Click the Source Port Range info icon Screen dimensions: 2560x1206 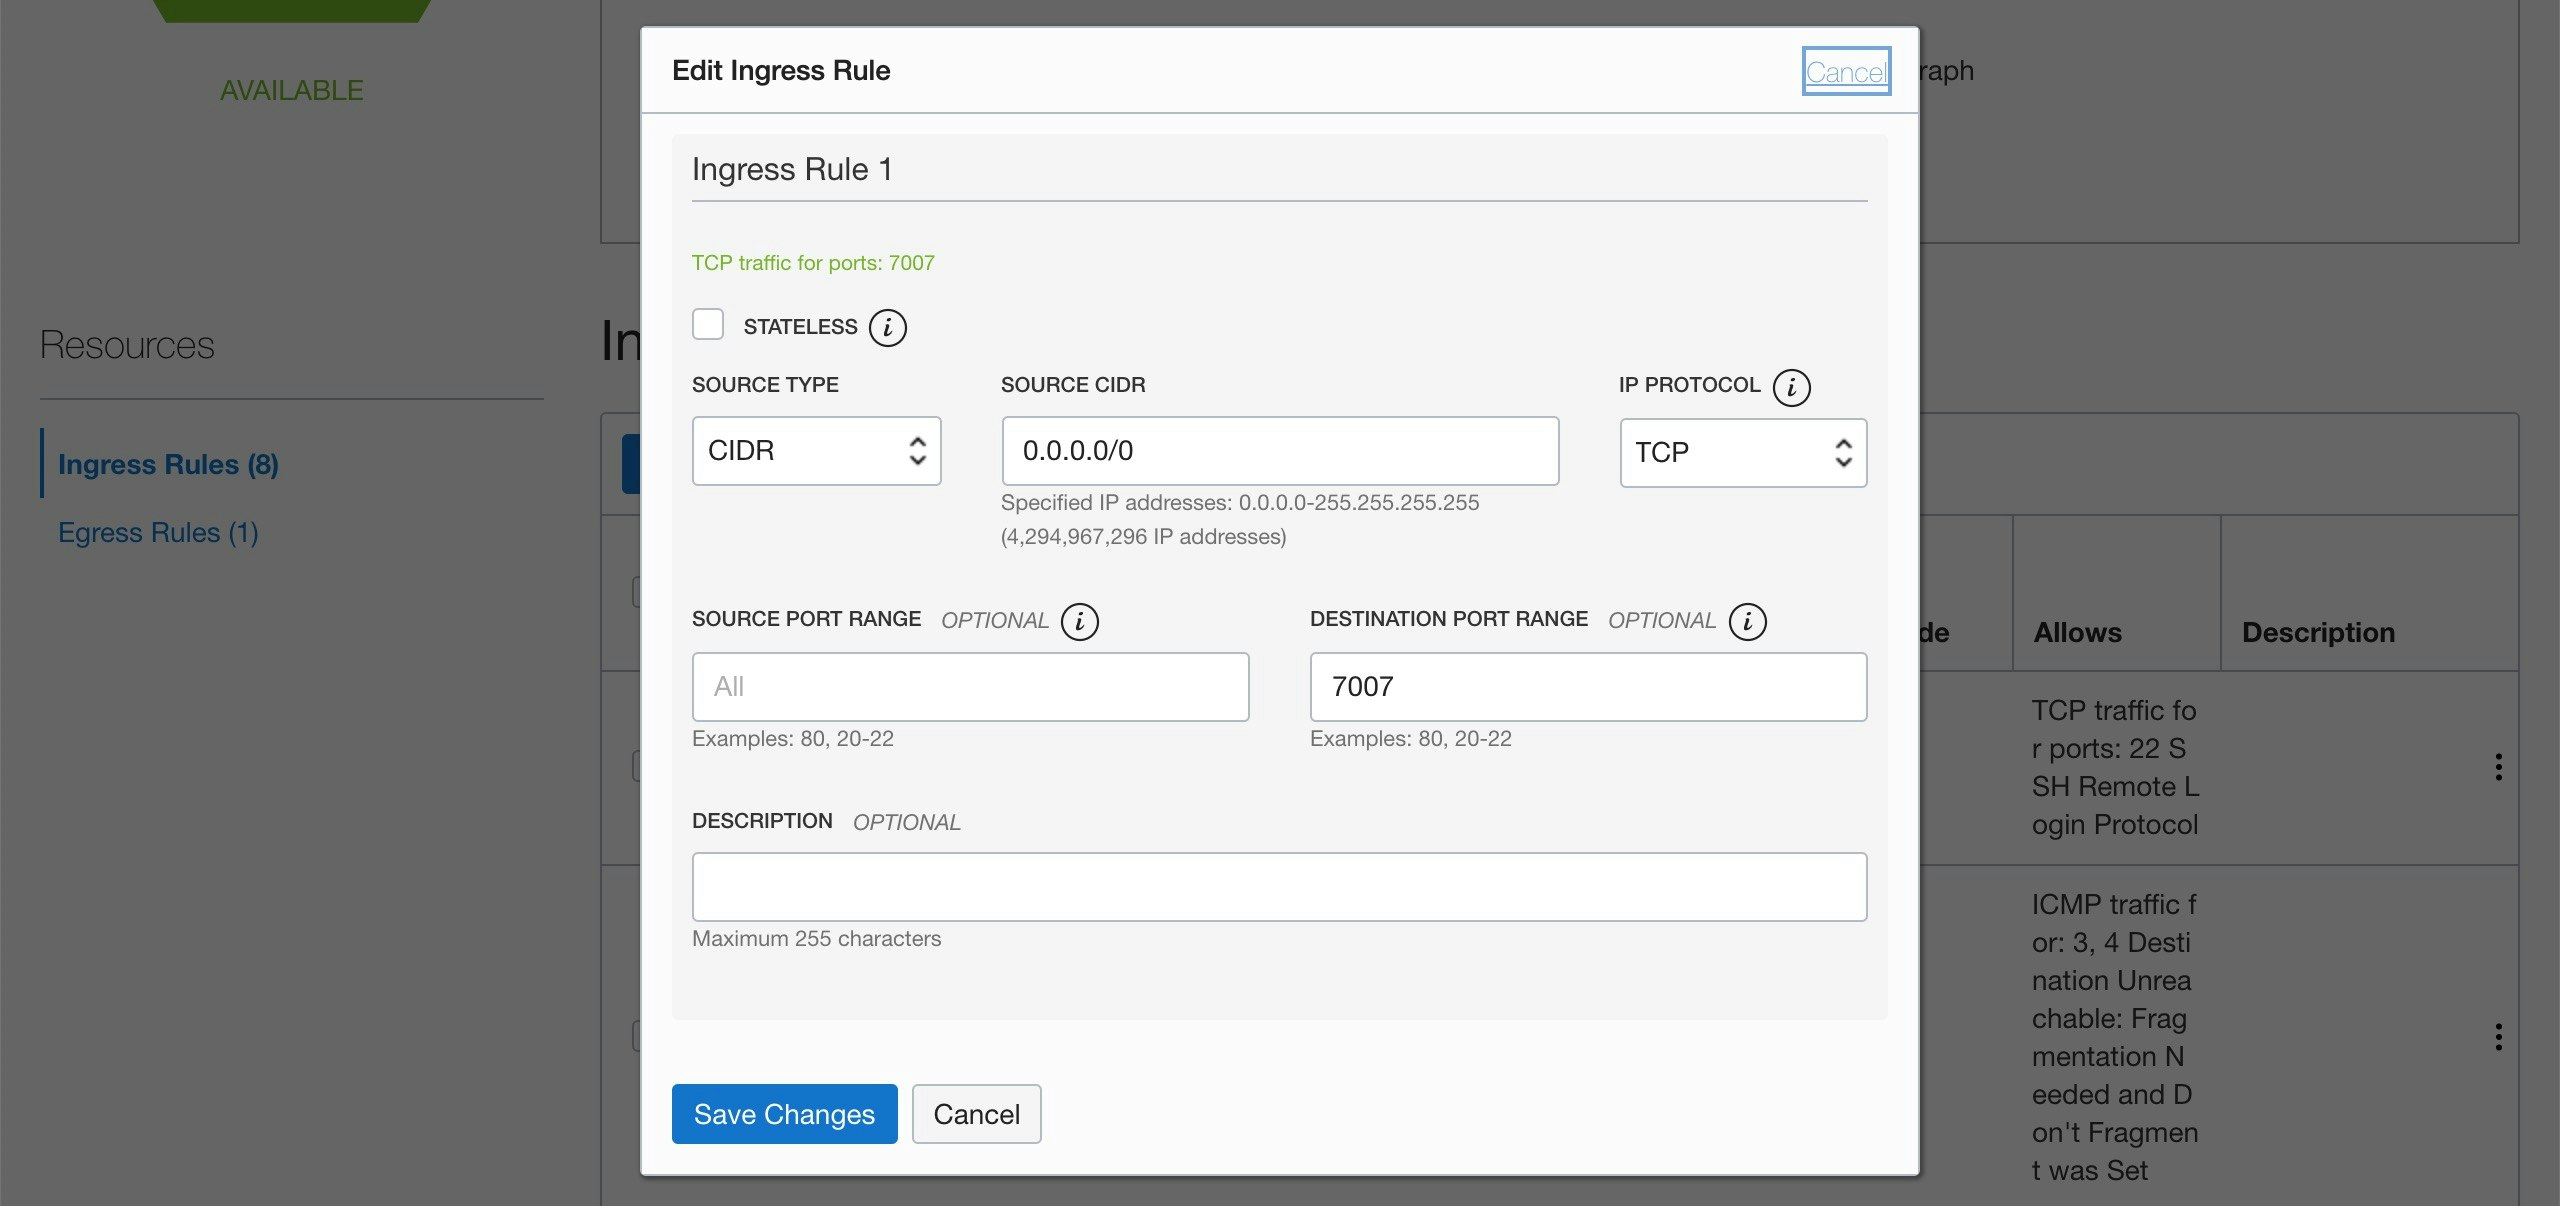click(1079, 621)
